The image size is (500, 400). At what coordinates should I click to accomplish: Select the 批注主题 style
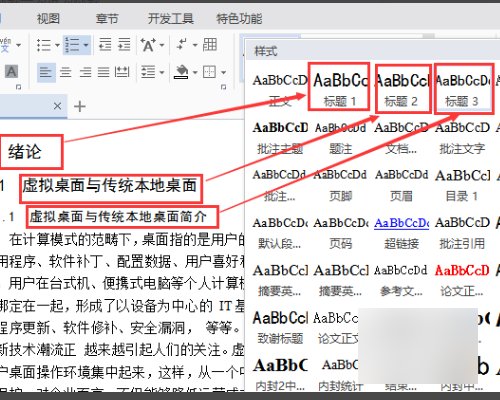point(280,137)
